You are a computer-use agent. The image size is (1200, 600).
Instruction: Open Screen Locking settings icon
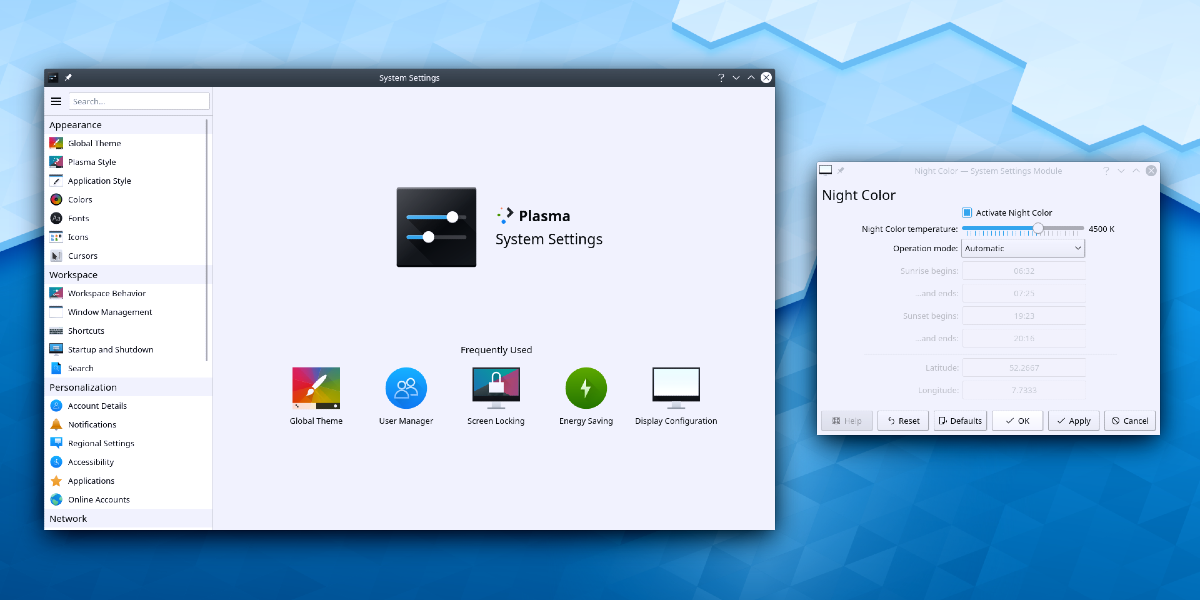point(496,389)
